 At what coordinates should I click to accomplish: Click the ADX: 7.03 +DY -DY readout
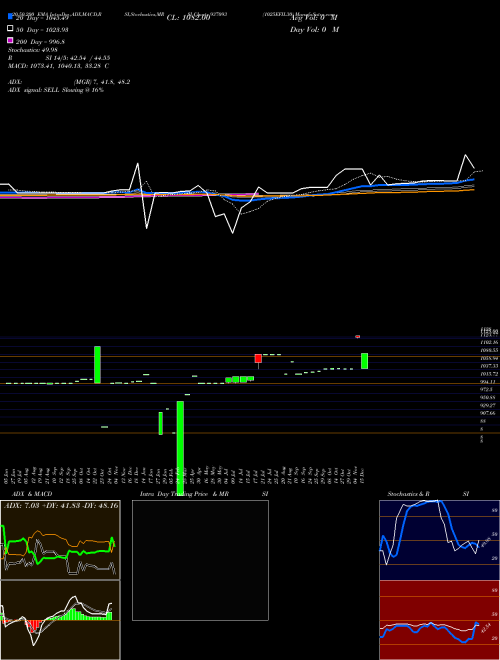[x=61, y=505]
